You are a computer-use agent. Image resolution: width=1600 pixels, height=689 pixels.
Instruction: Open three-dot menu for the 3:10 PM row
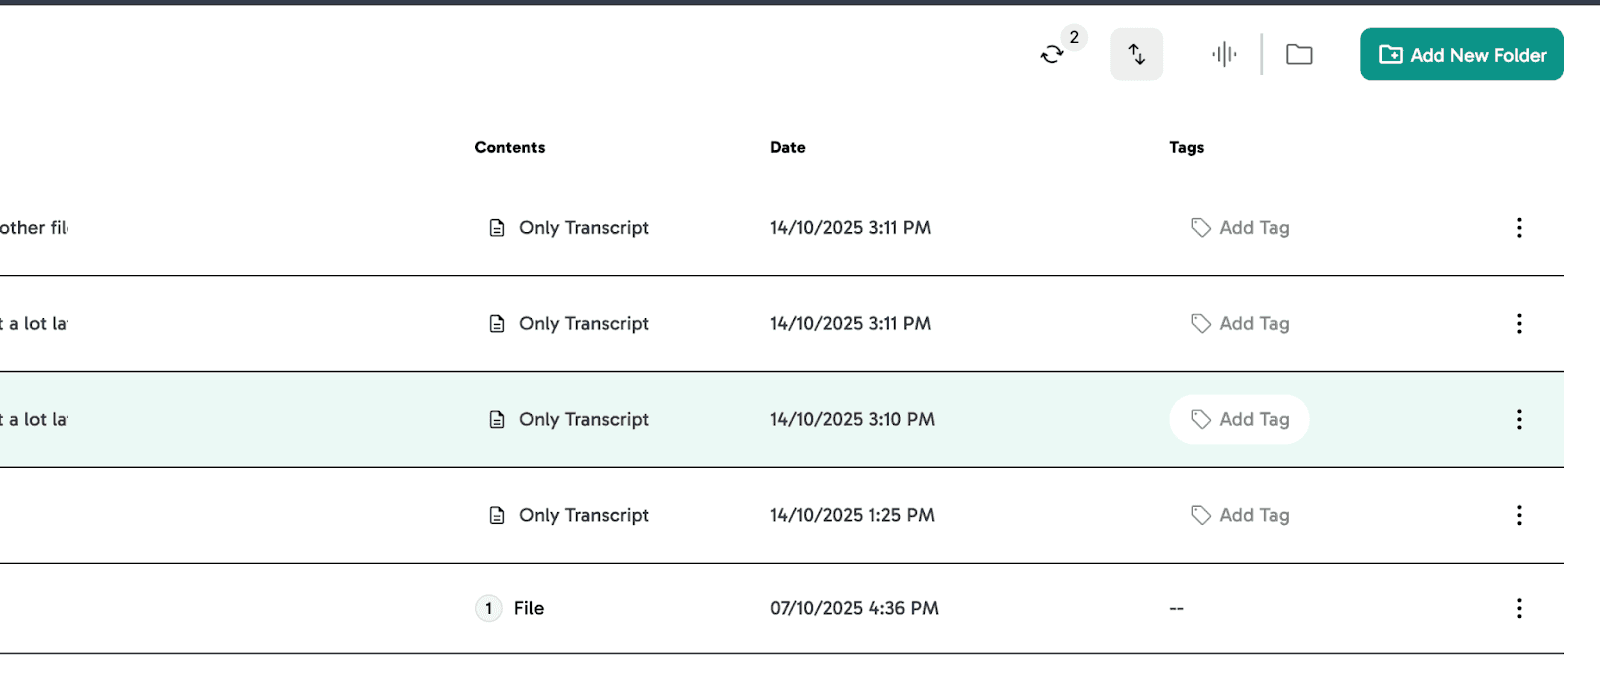(1519, 420)
